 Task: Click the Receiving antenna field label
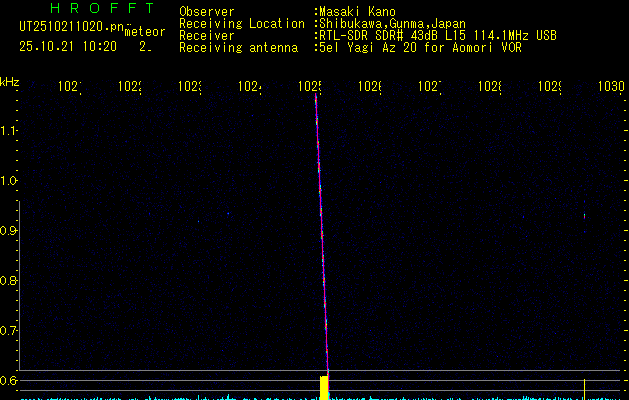[238, 47]
